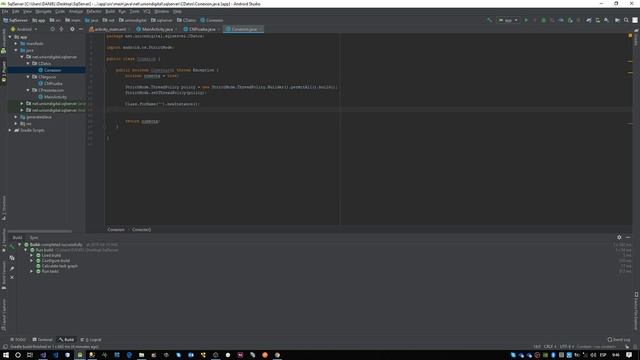The height and width of the screenshot is (360, 640).
Task: Expand the Configure build node
Action: pyautogui.click(x=32, y=260)
